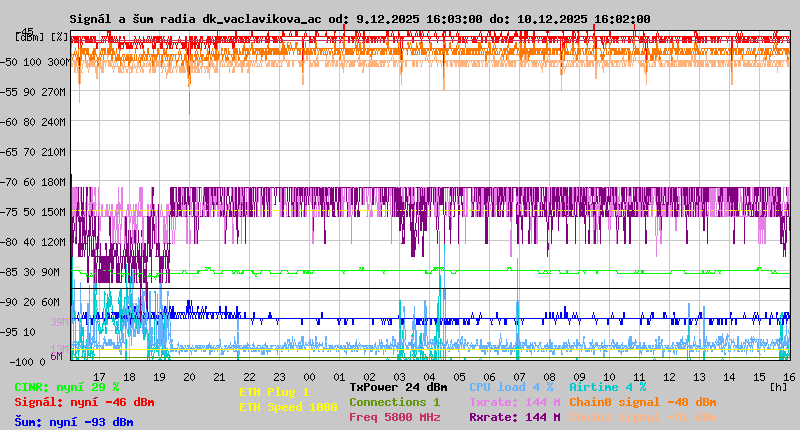Click the 'TxPower 24 dBm' legend label
This screenshot has height=430, width=800.
(398, 387)
